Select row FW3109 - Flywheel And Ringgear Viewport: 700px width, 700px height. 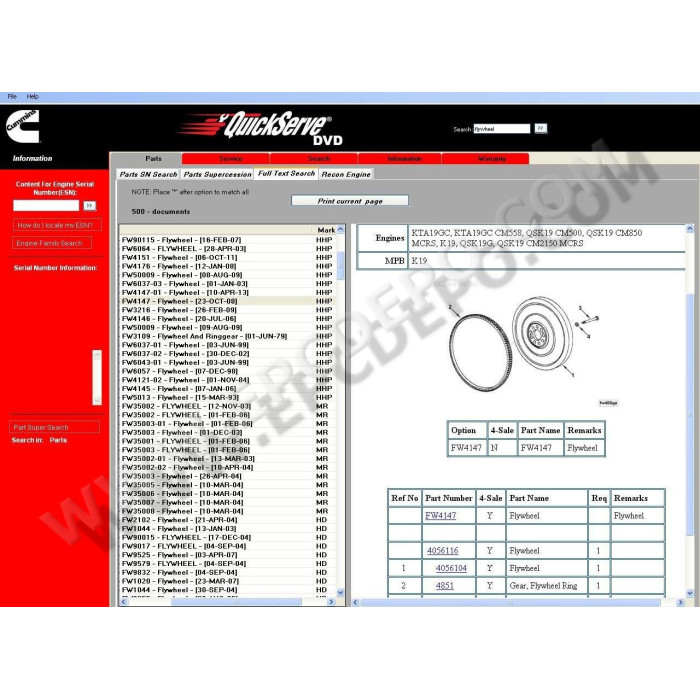[228, 336]
